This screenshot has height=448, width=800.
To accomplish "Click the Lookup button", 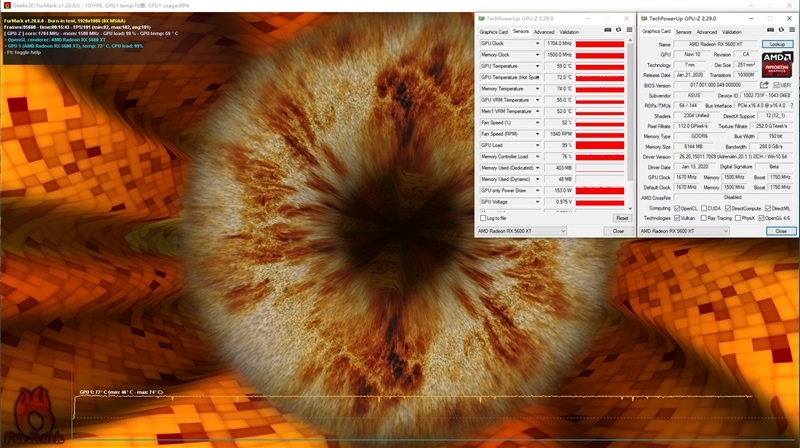I will point(777,44).
